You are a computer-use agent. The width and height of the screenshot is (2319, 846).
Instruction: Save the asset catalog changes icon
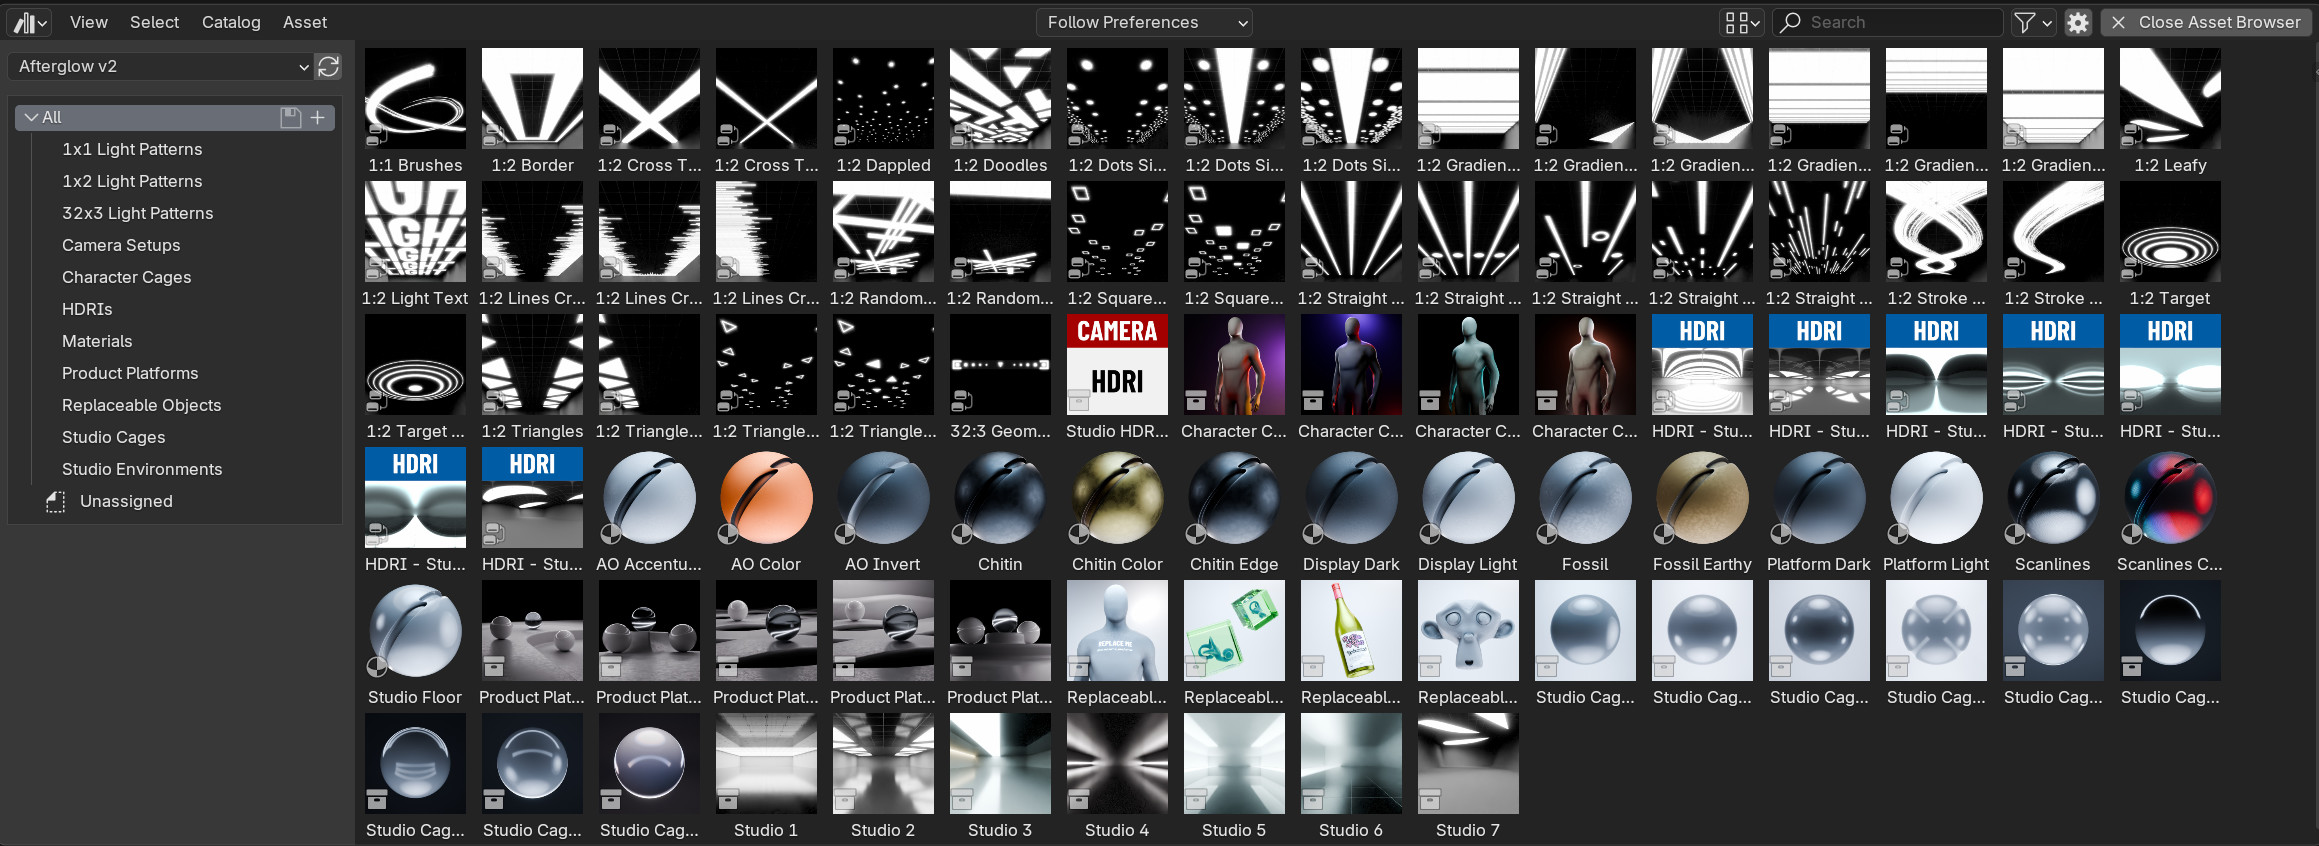(x=291, y=118)
